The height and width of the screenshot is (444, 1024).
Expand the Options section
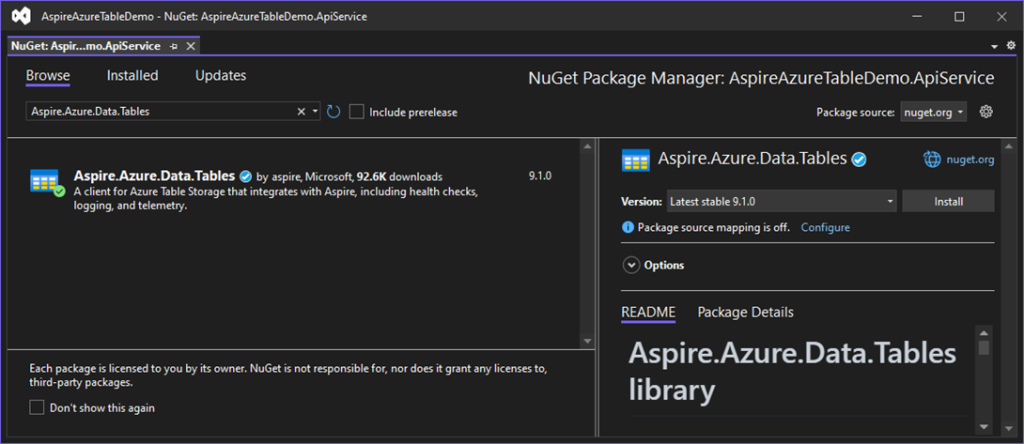632,265
